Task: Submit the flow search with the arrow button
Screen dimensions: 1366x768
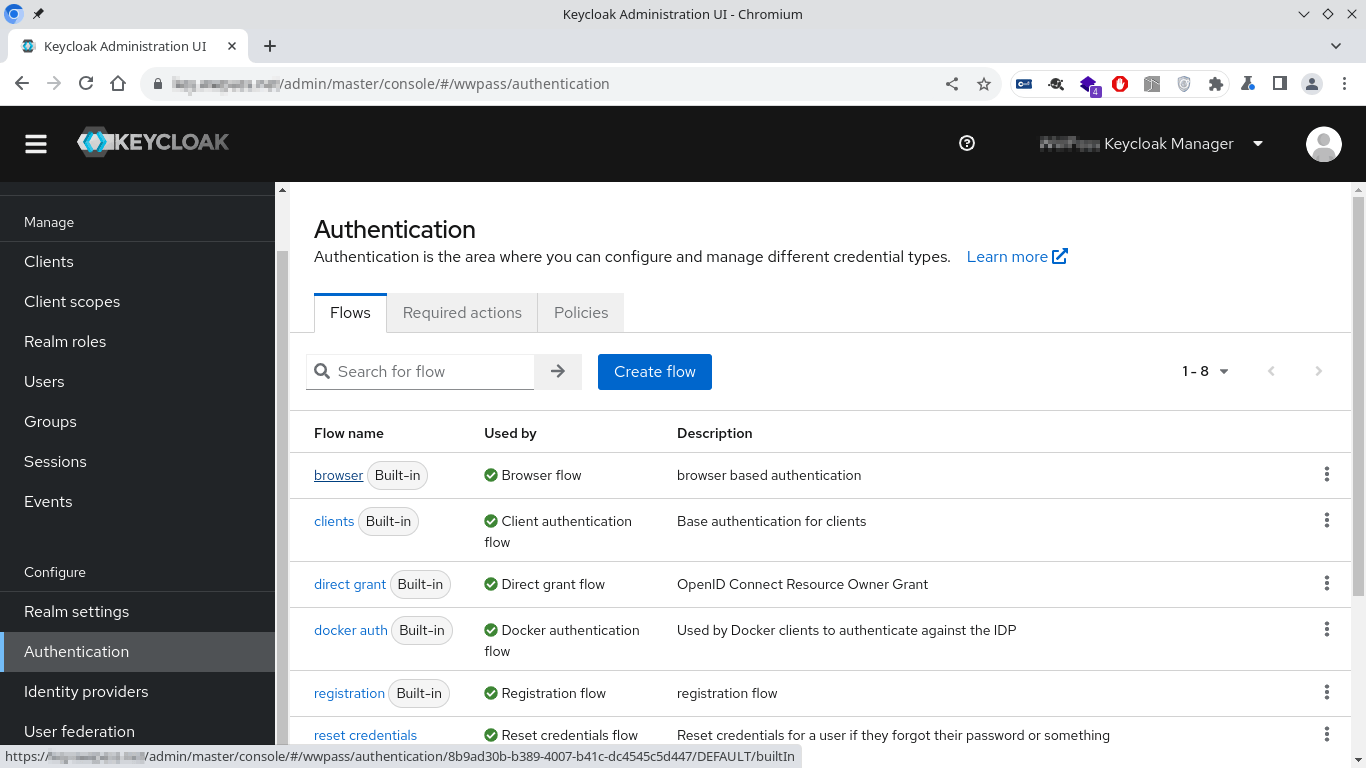Action: pyautogui.click(x=557, y=371)
